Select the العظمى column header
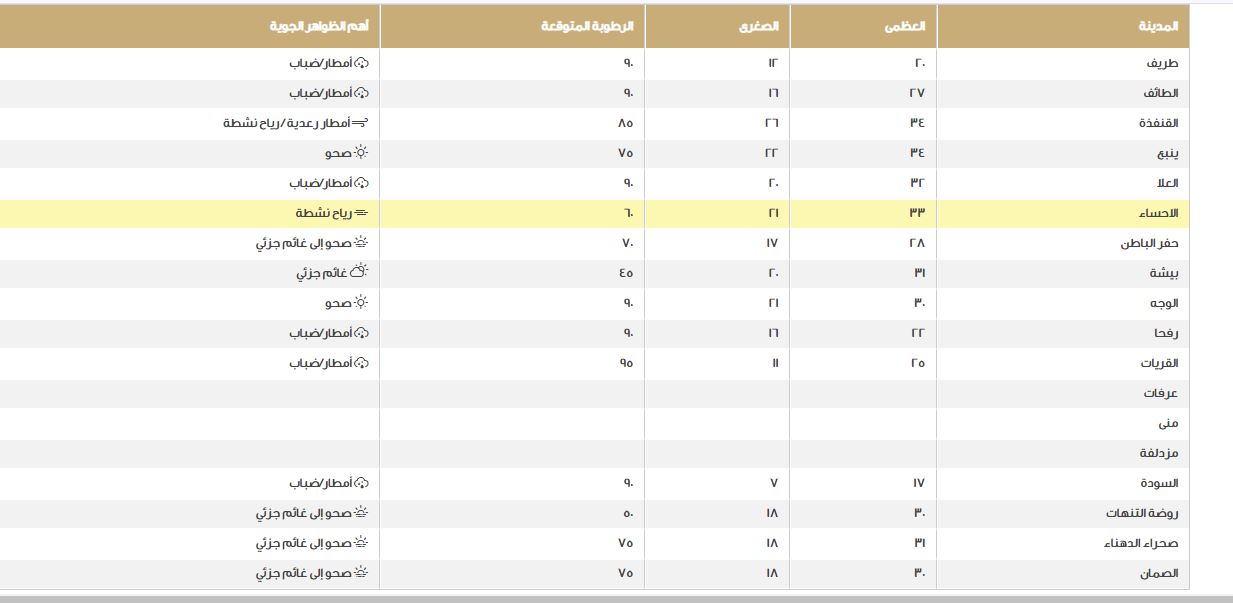The image size is (1233, 603). point(904,27)
